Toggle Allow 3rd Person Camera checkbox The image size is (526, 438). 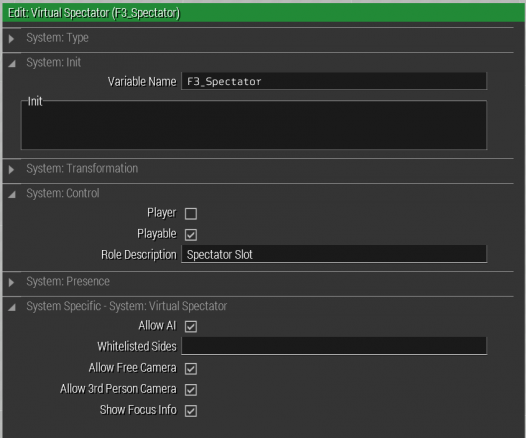(191, 389)
